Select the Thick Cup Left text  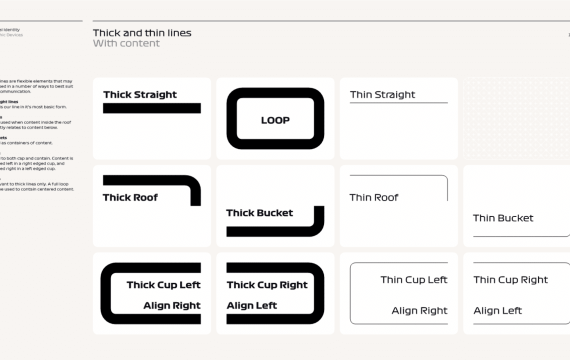[x=164, y=285]
